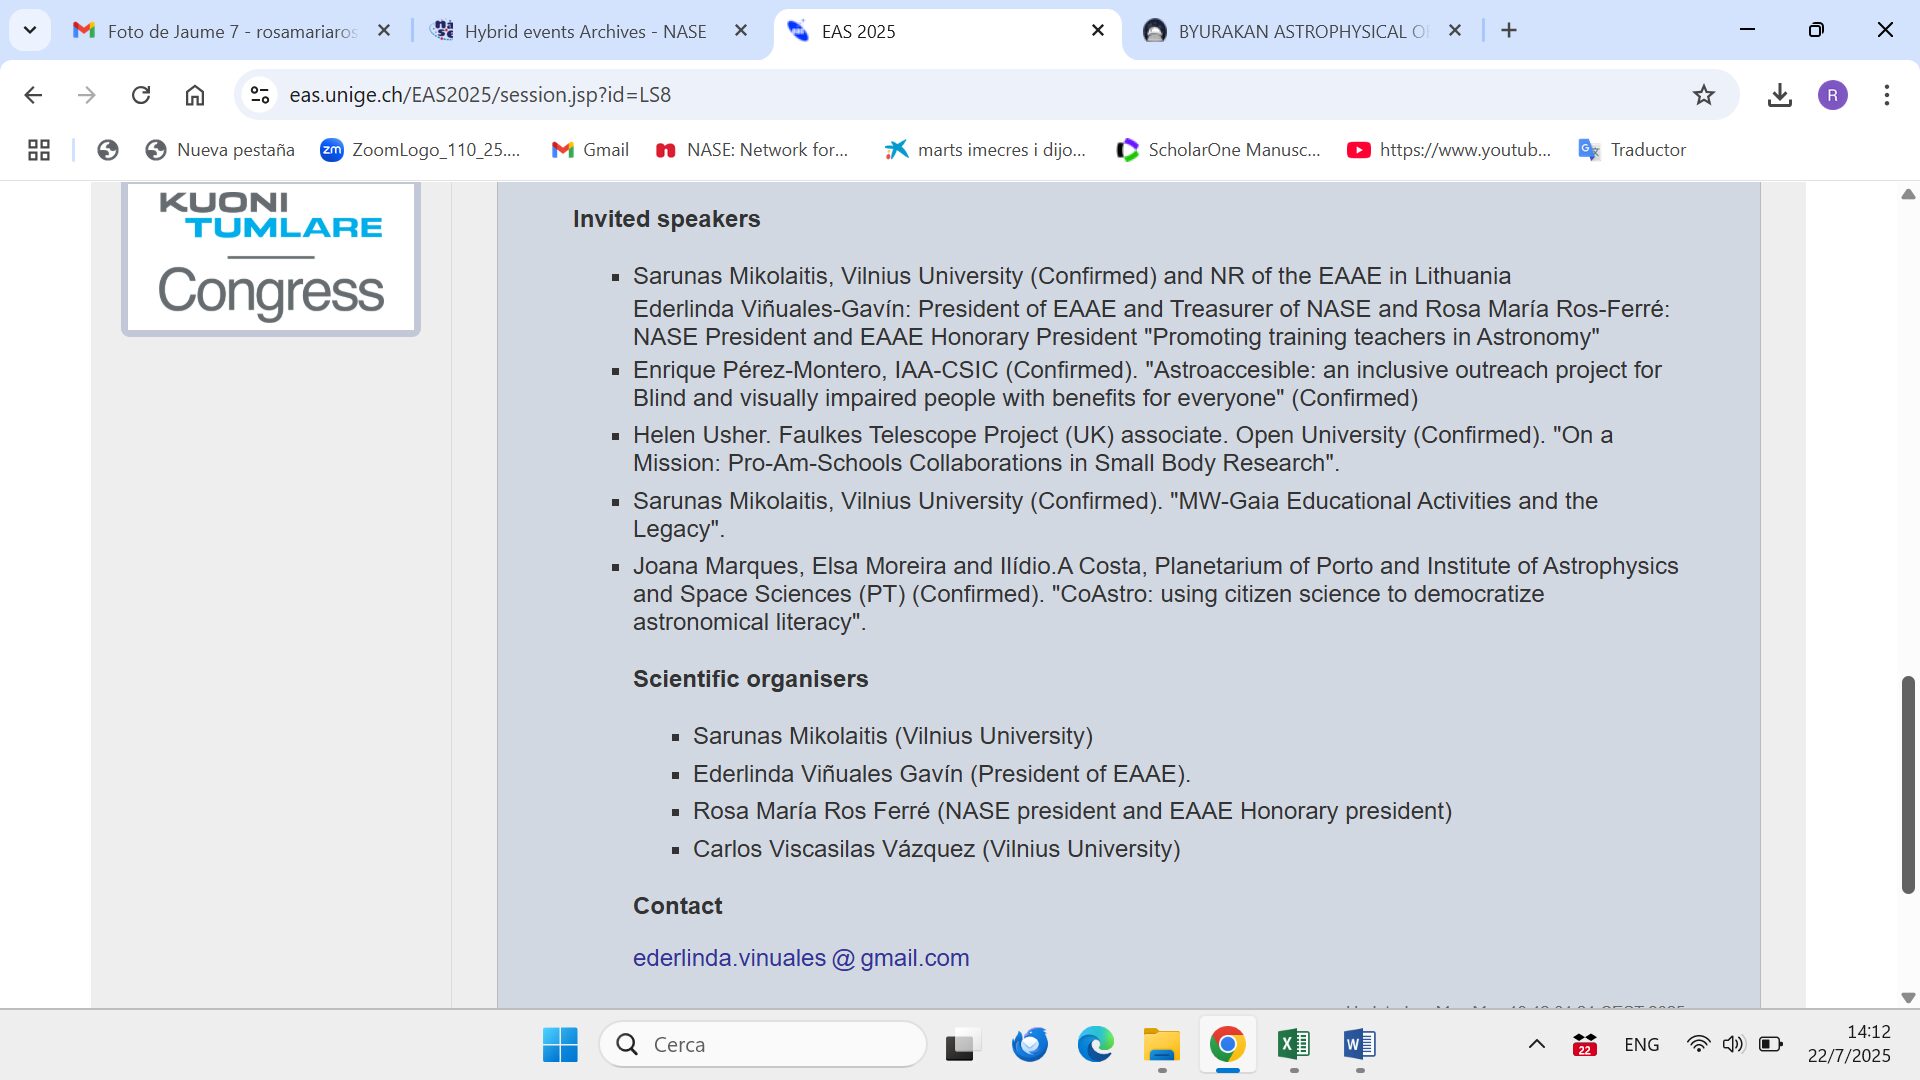
Task: Click the browser forward arrow
Action: 87,95
